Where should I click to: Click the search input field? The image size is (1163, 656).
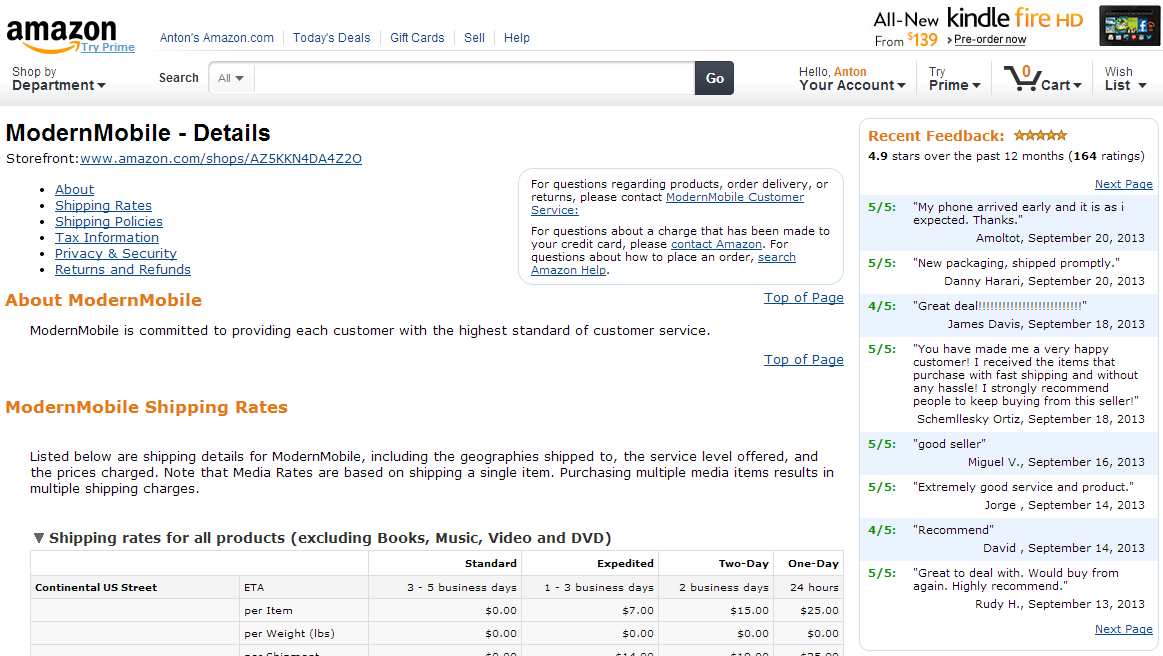pos(475,78)
